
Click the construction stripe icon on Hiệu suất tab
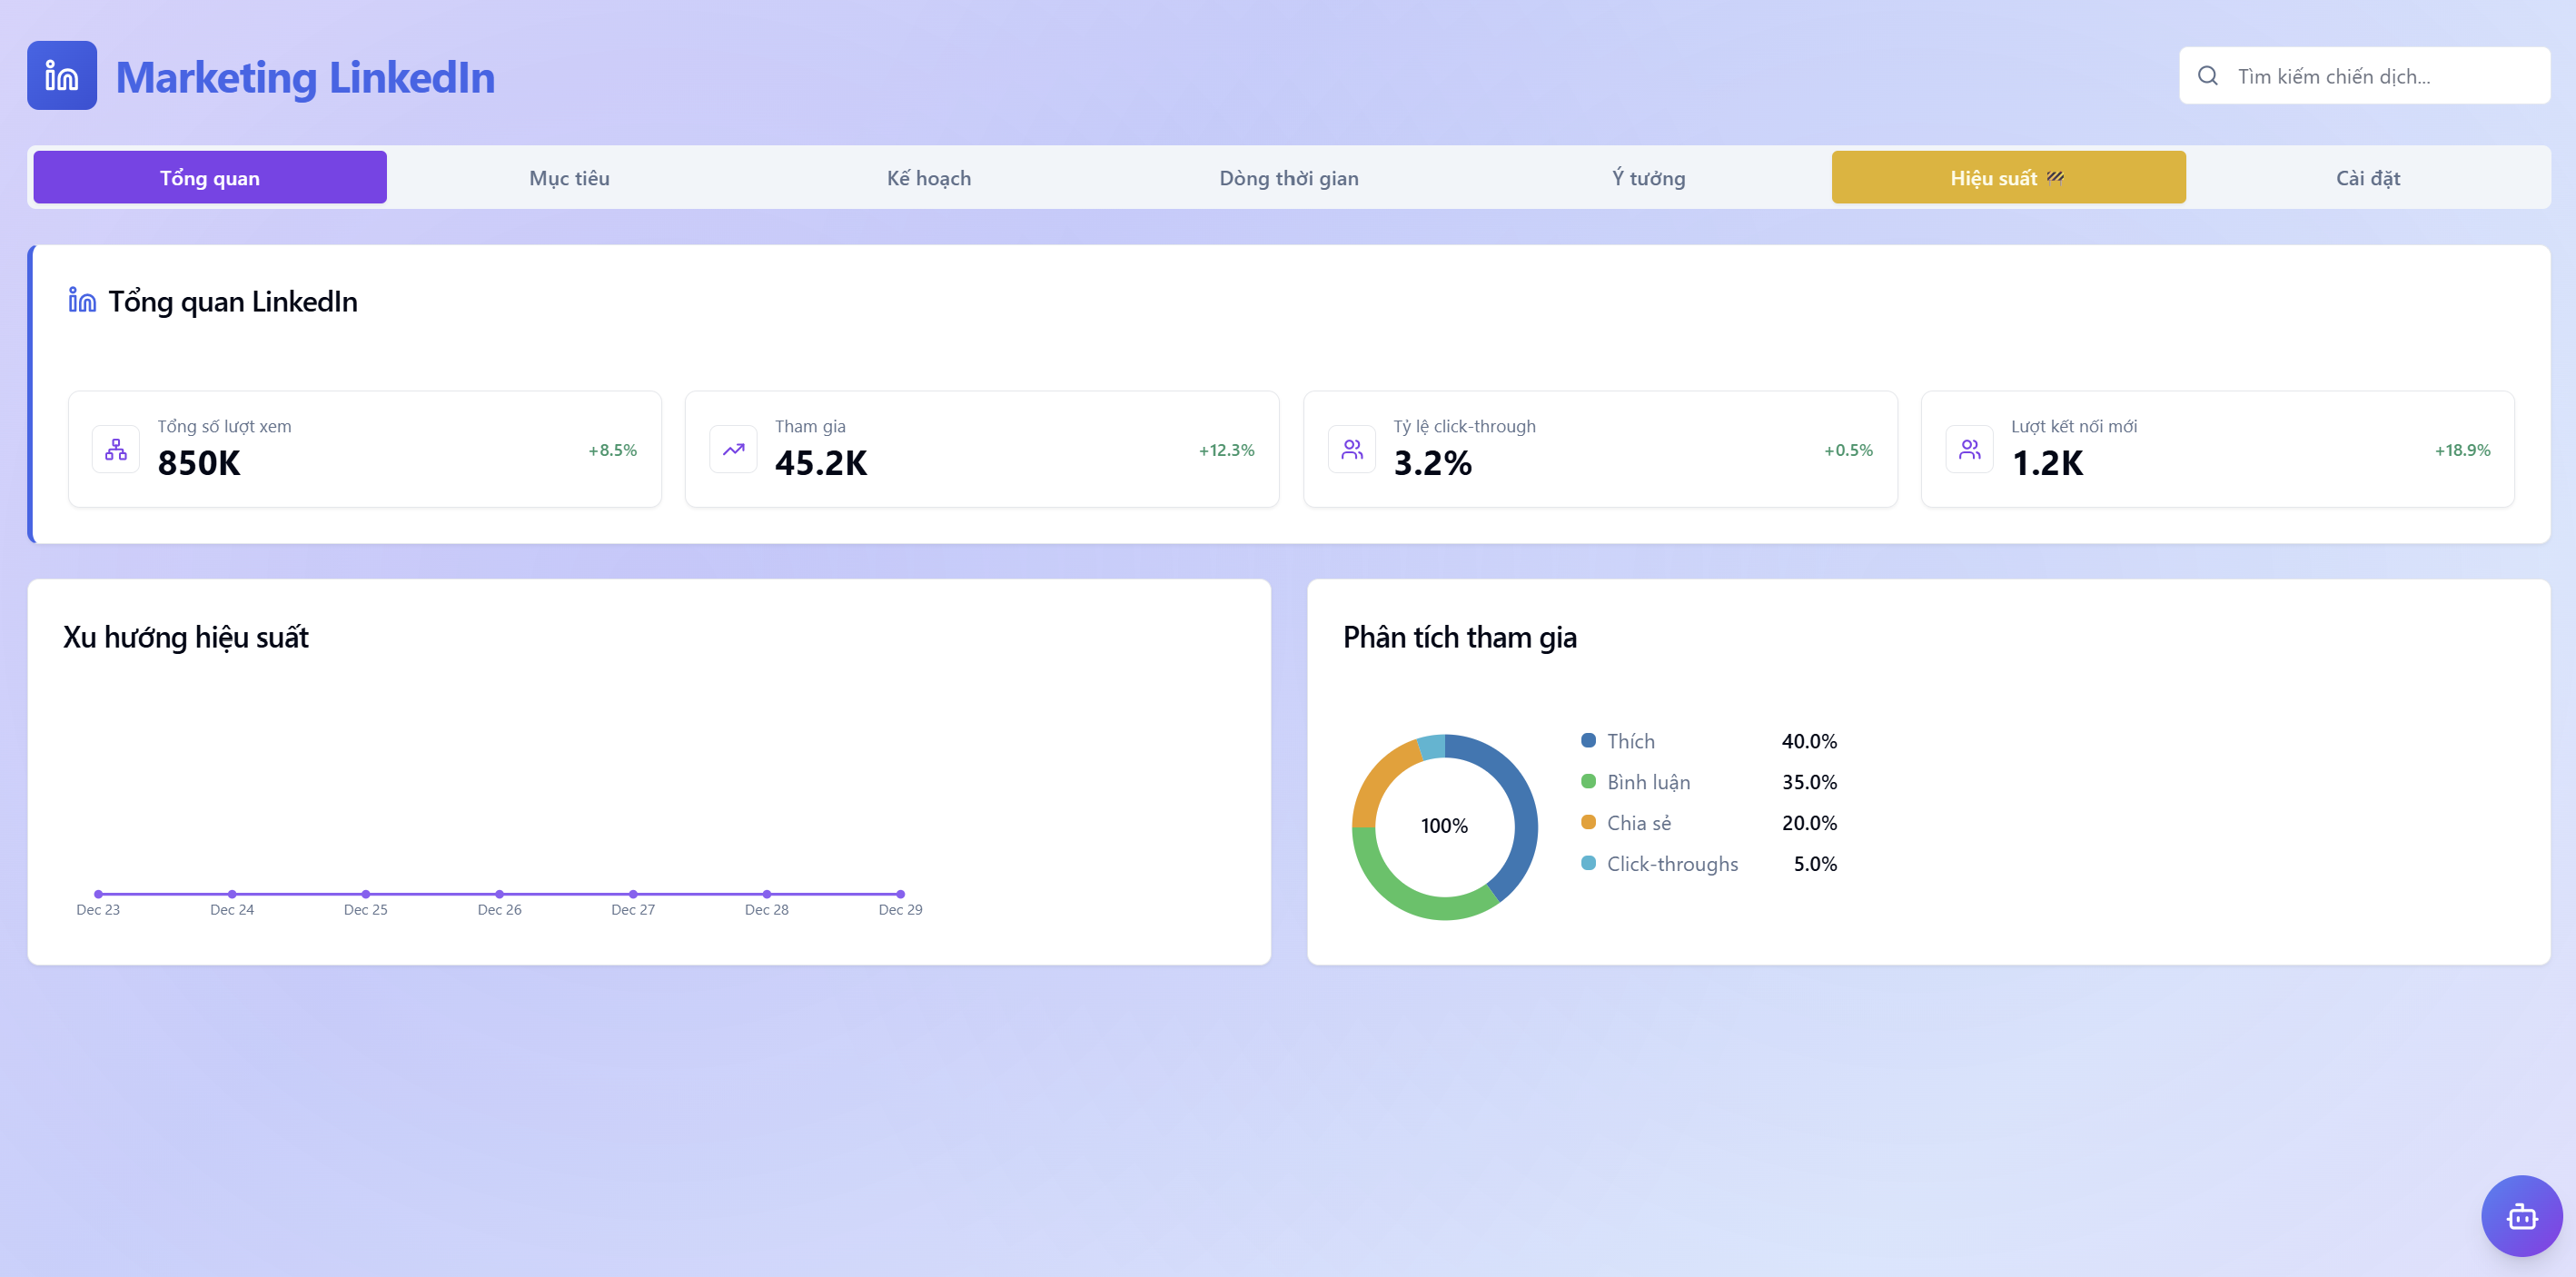tap(2055, 177)
